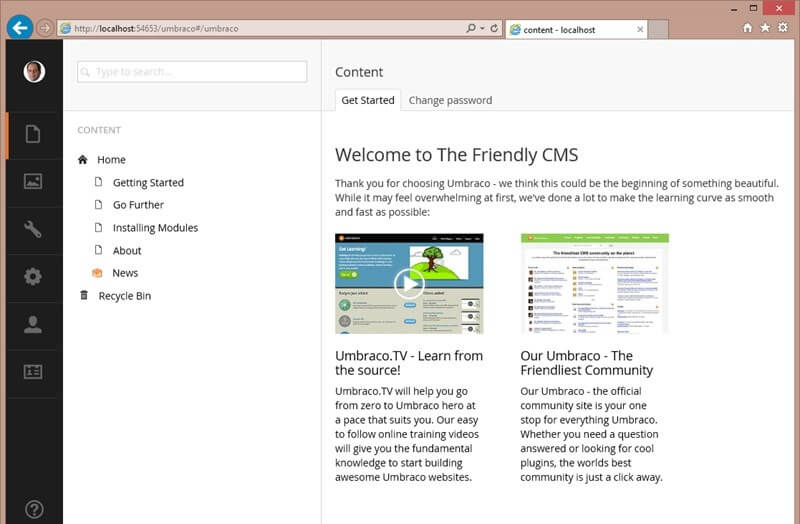
Task: Select About in content tree
Action: point(127,251)
